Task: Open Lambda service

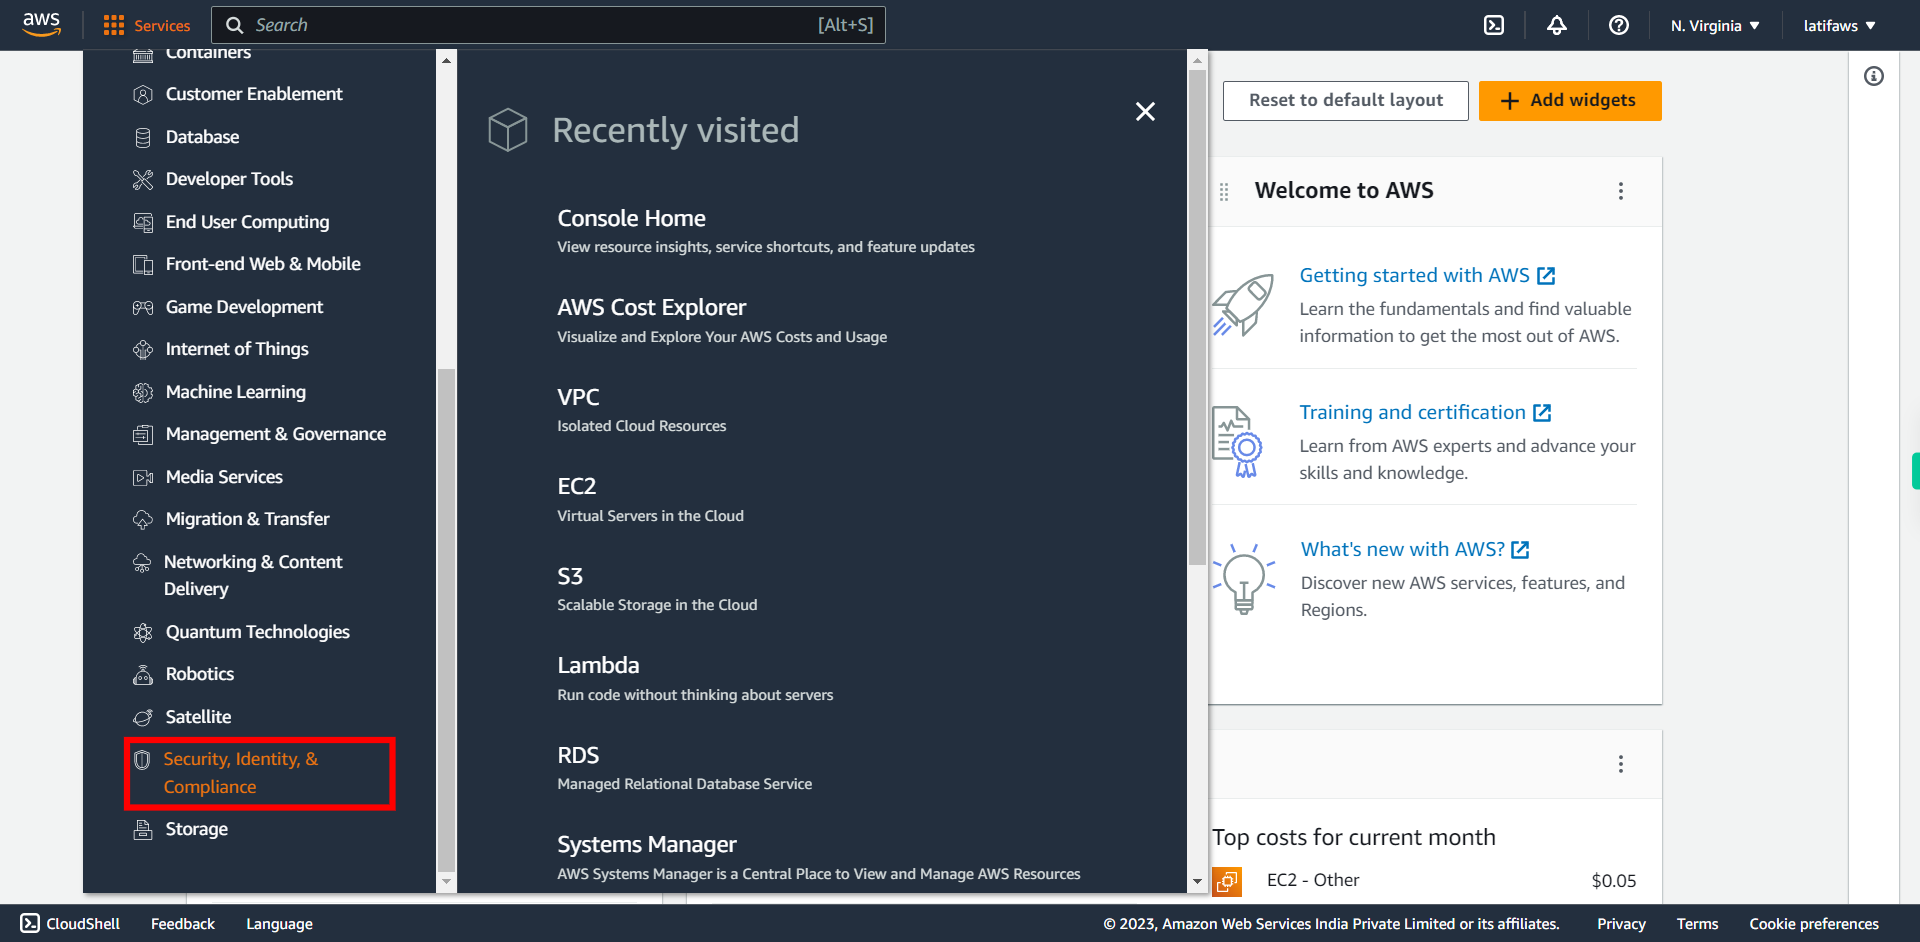Action: pyautogui.click(x=598, y=665)
